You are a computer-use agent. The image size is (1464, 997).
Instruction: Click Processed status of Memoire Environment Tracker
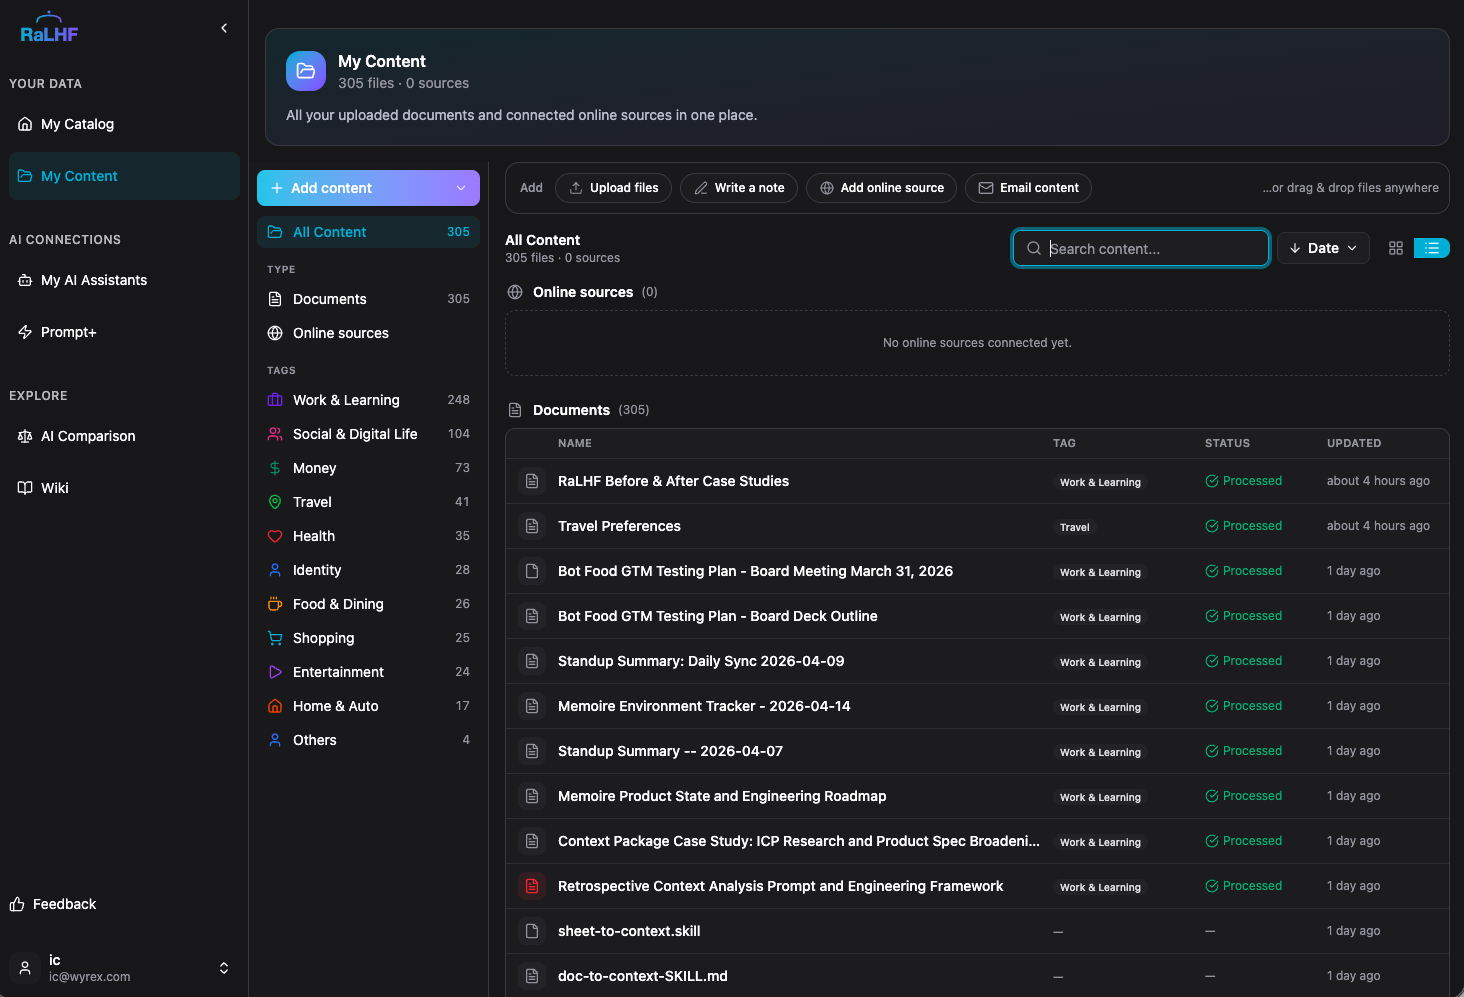[1243, 706]
